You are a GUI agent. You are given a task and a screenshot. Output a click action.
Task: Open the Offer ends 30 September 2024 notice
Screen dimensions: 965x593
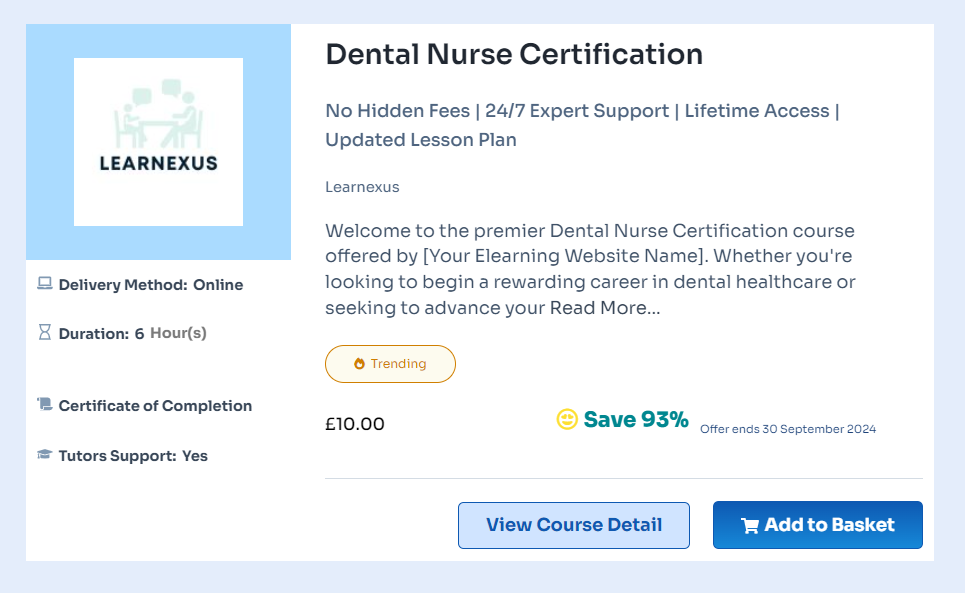pyautogui.click(x=787, y=429)
